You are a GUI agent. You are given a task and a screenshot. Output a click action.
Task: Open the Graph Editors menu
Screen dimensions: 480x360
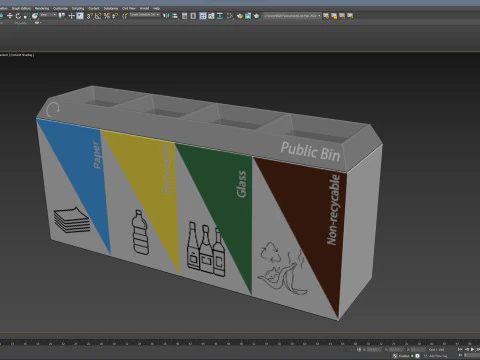pos(21,8)
